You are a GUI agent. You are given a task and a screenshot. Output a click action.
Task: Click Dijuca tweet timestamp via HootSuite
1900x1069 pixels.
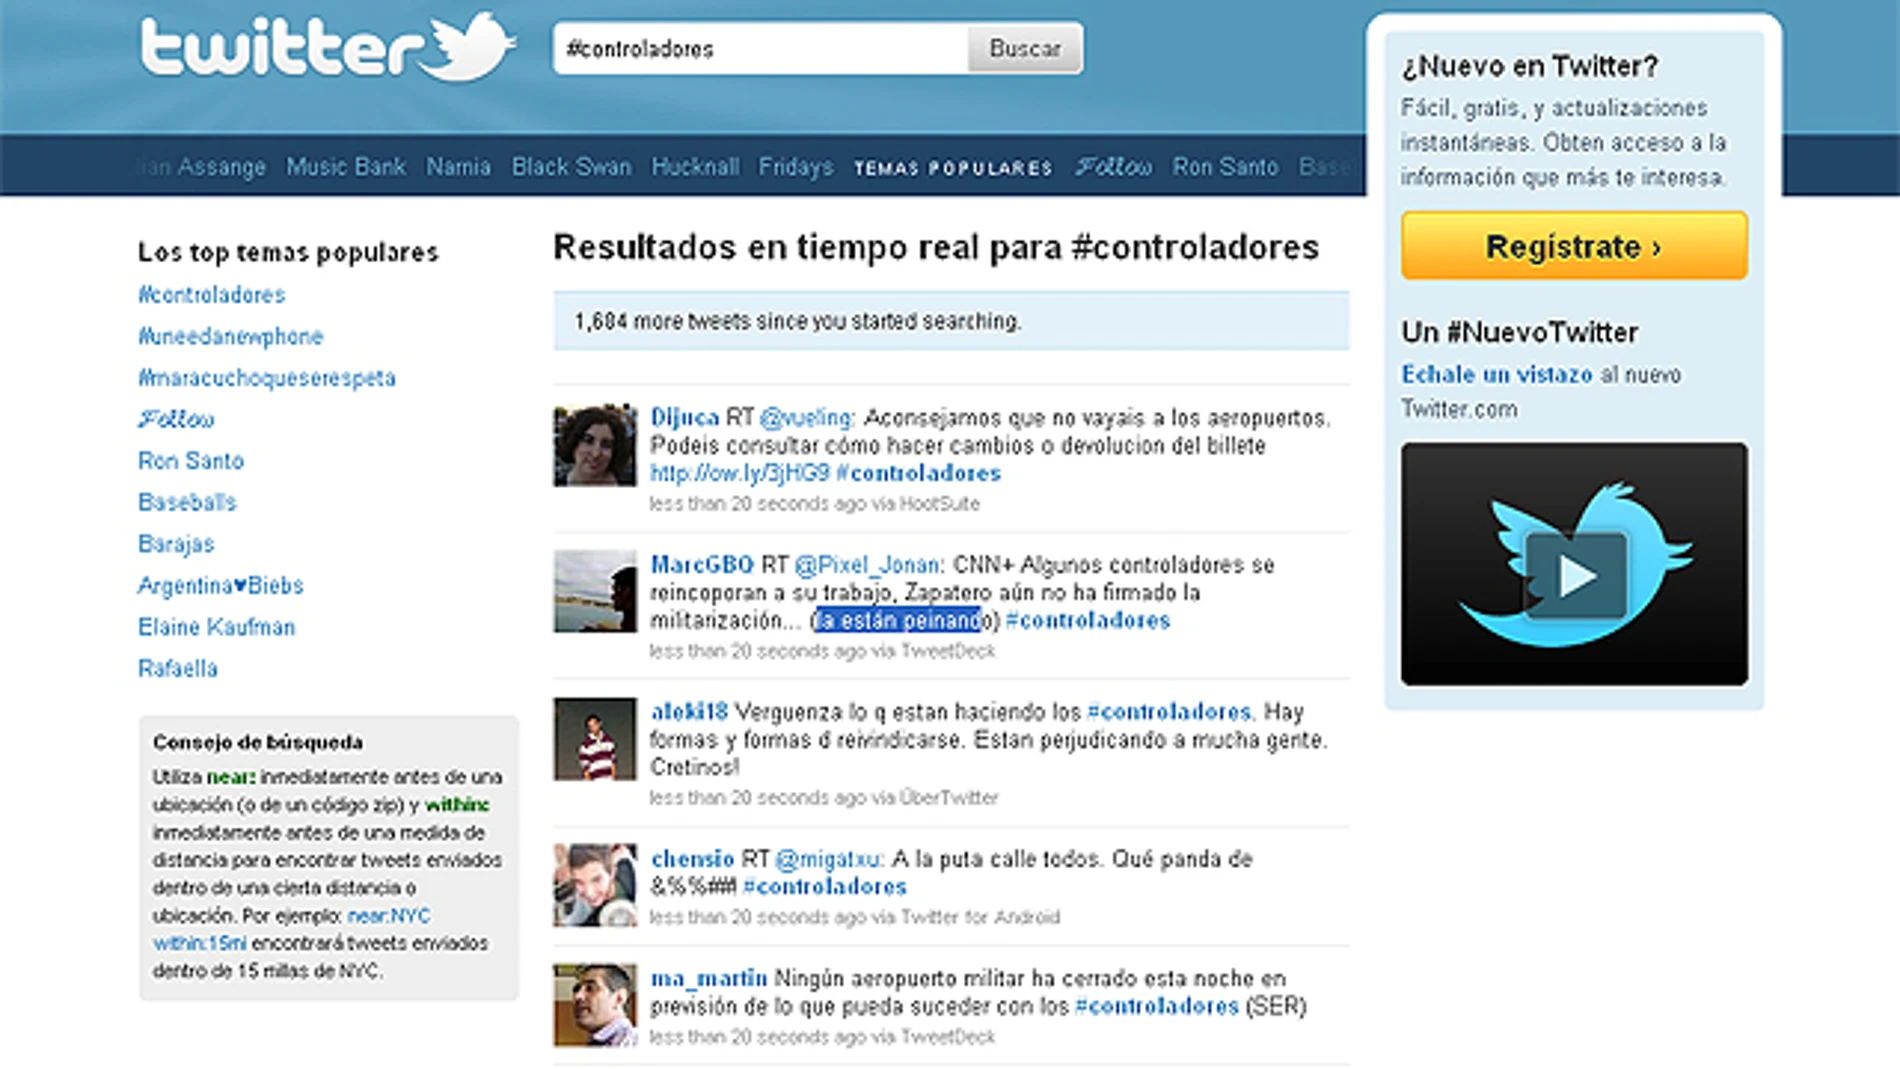click(814, 504)
